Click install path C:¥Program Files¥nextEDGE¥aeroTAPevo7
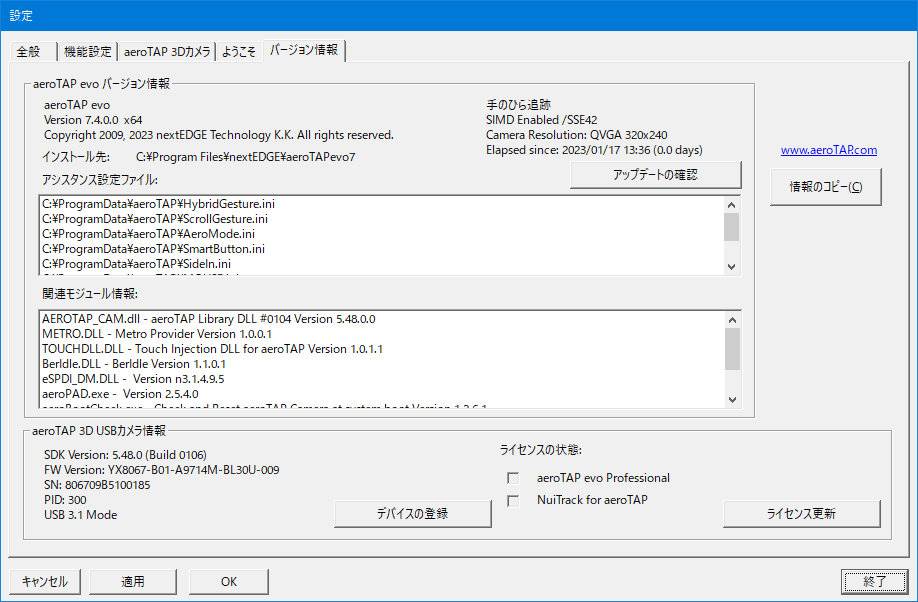This screenshot has width=918, height=602. (x=246, y=157)
